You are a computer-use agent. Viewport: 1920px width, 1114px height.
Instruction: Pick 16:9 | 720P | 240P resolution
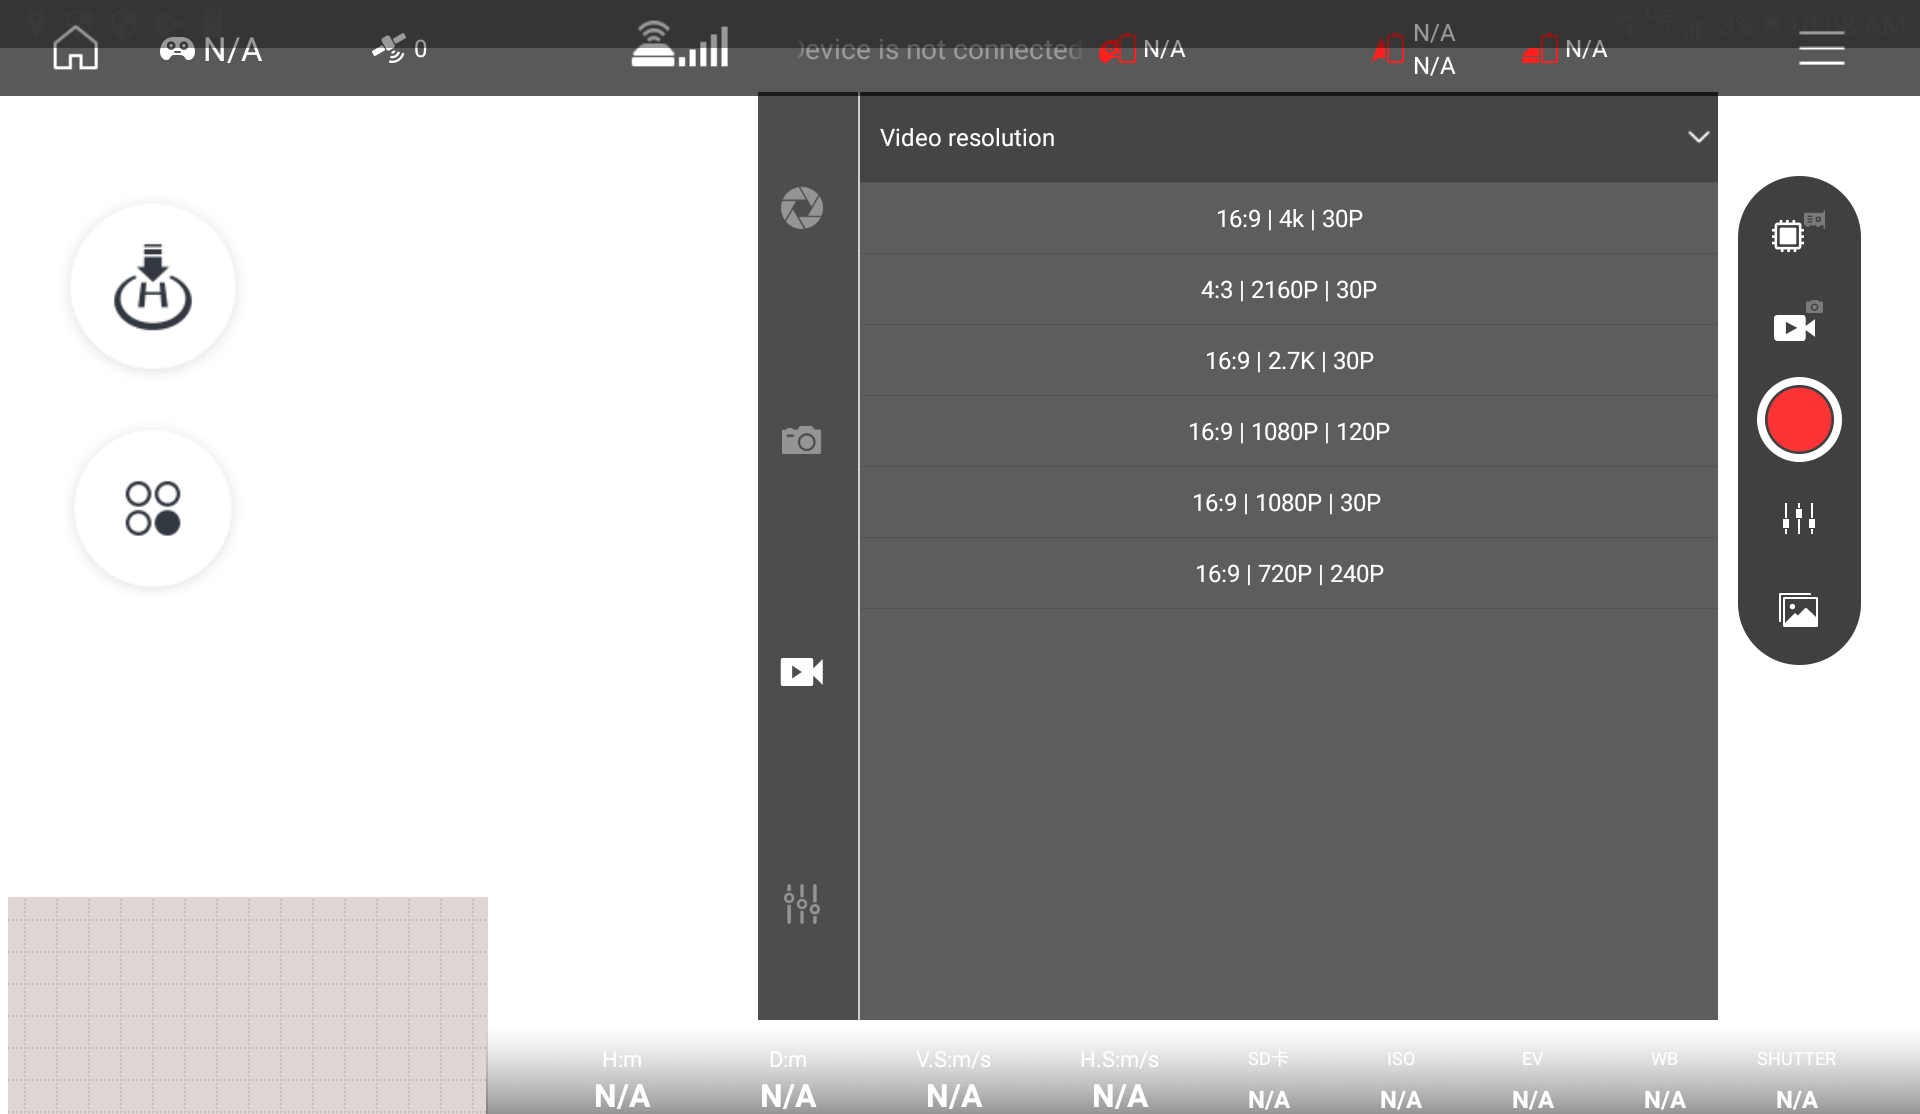[x=1289, y=574]
